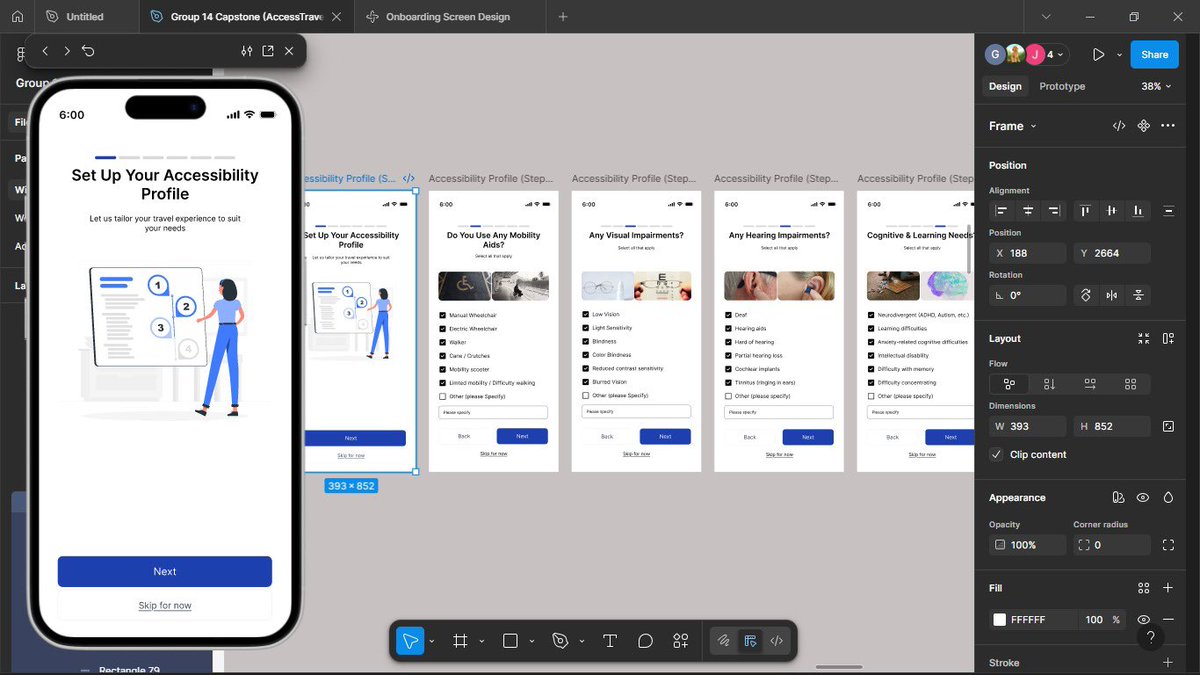Image resolution: width=1200 pixels, height=675 pixels.
Task: Open a new tab with plus icon
Action: pyautogui.click(x=563, y=17)
